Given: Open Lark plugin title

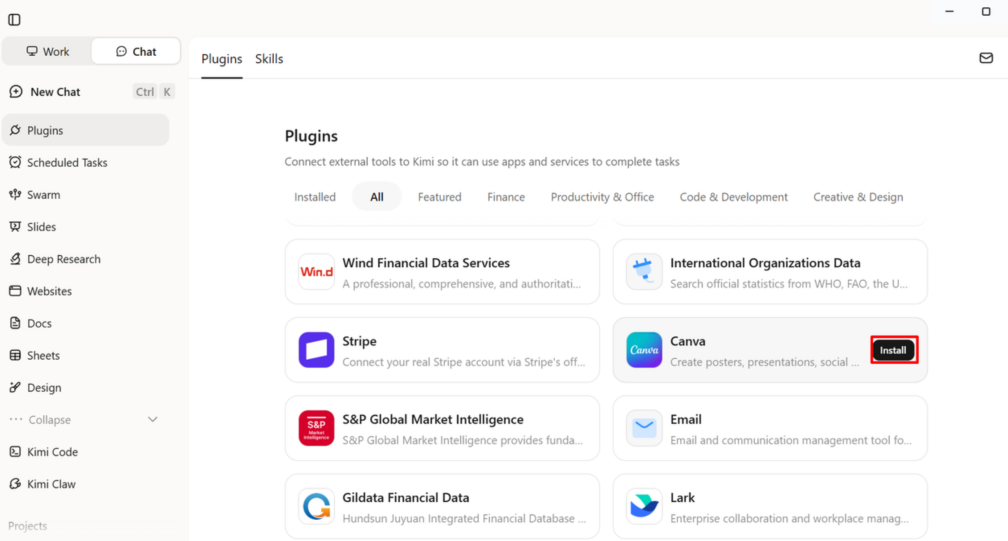Looking at the screenshot, I should point(683,498).
